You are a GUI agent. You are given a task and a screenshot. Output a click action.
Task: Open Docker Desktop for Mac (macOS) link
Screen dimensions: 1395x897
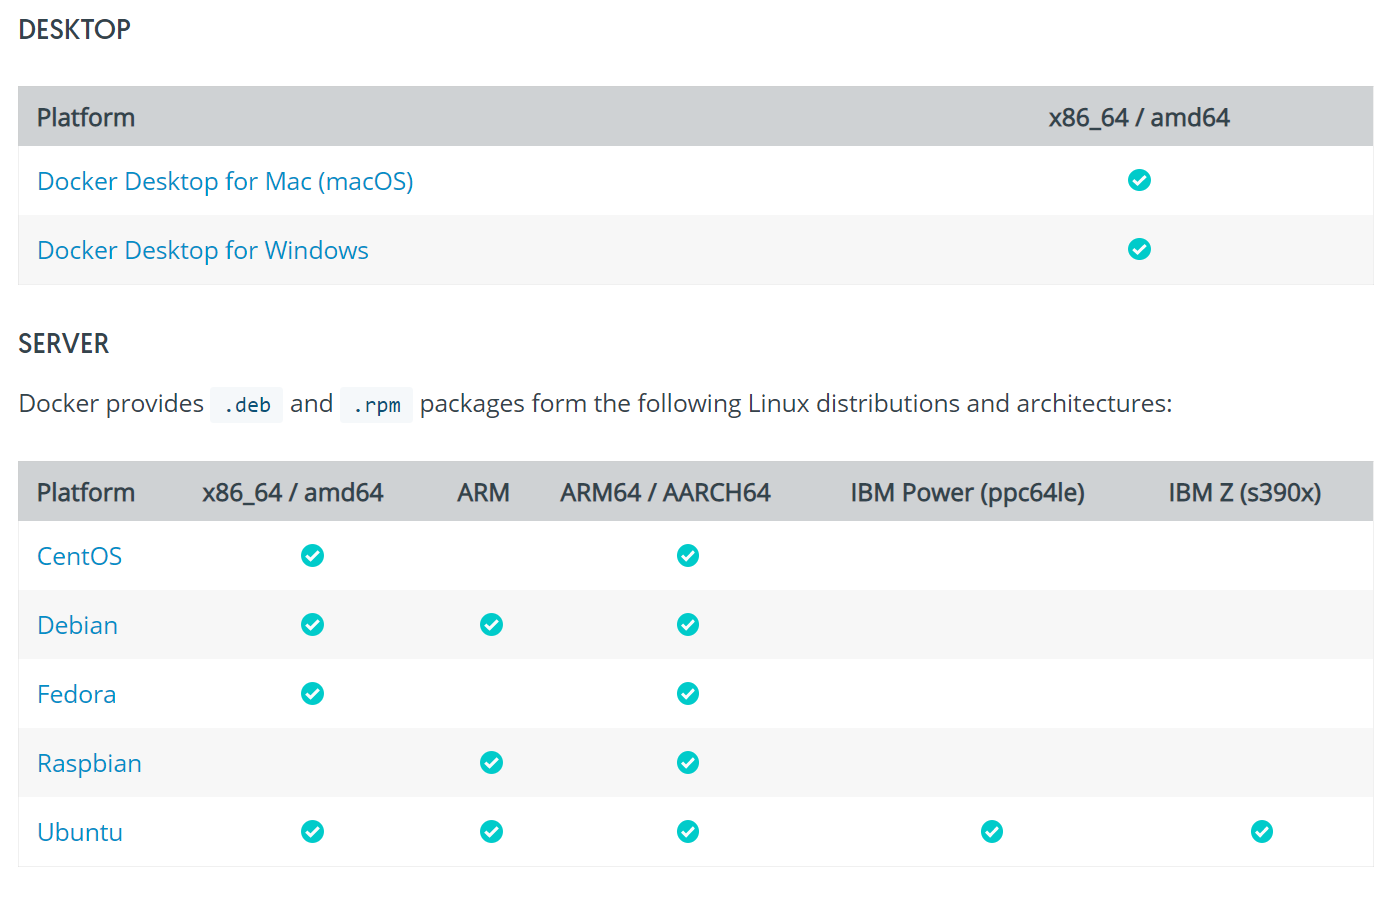pyautogui.click(x=225, y=181)
